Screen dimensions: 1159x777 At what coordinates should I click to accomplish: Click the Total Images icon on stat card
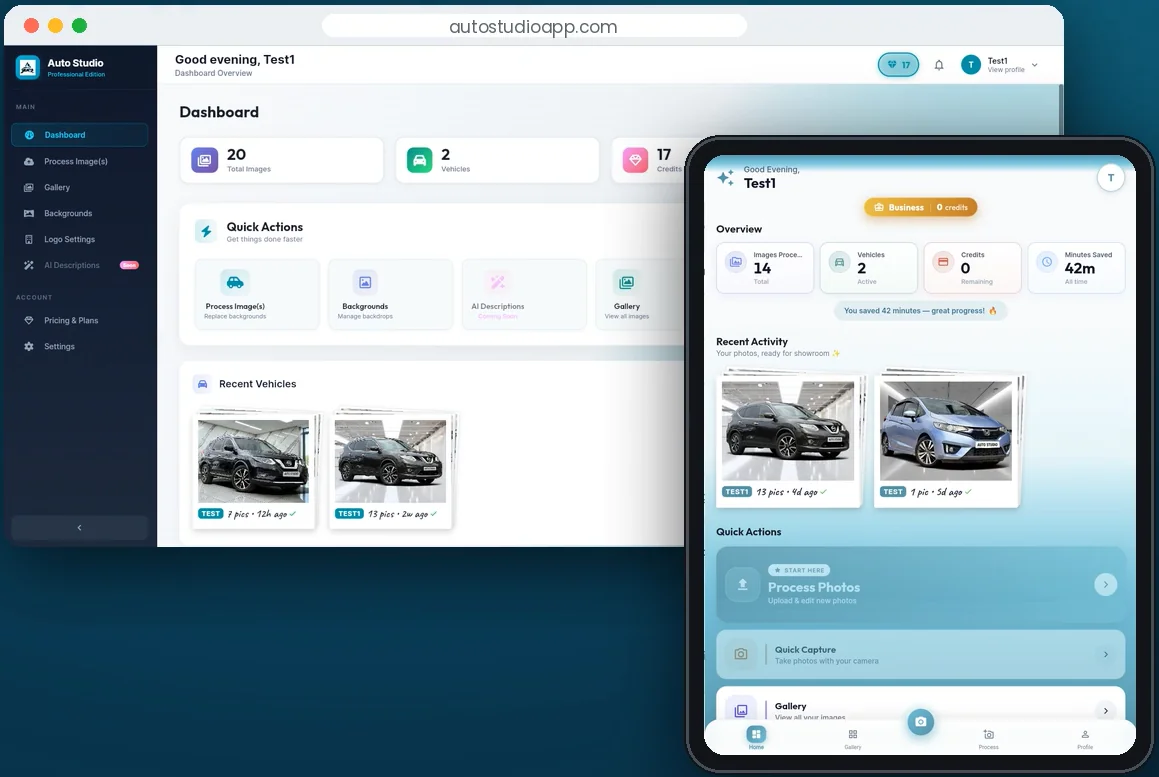click(205, 160)
